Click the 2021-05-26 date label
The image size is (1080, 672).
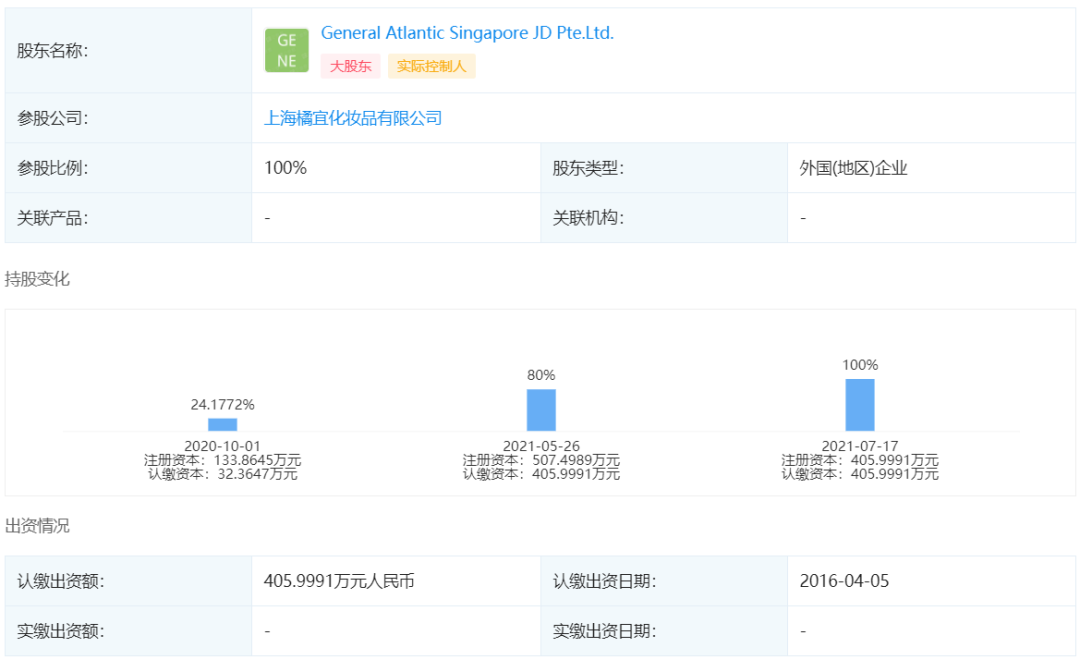[x=541, y=446]
